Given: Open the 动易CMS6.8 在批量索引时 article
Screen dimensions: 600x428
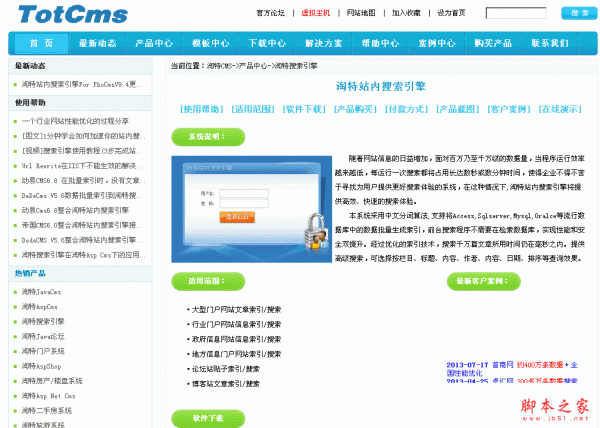Looking at the screenshot, I should [x=83, y=181].
